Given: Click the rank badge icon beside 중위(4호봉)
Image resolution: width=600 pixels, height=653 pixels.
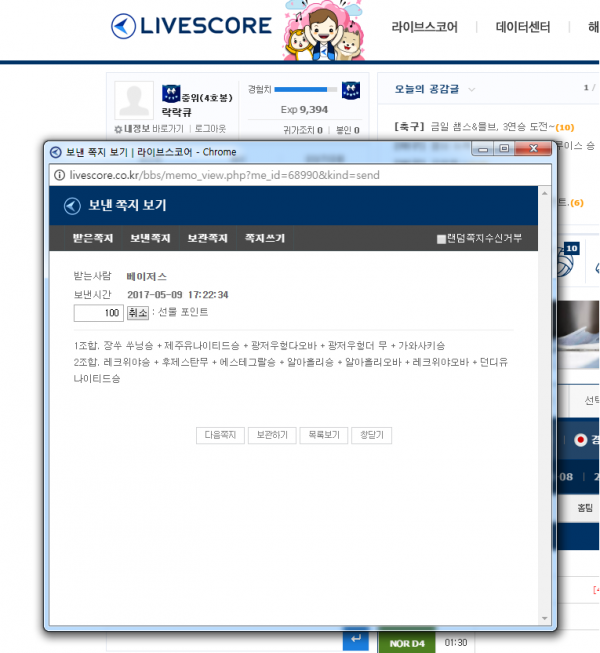Looking at the screenshot, I should [171, 93].
